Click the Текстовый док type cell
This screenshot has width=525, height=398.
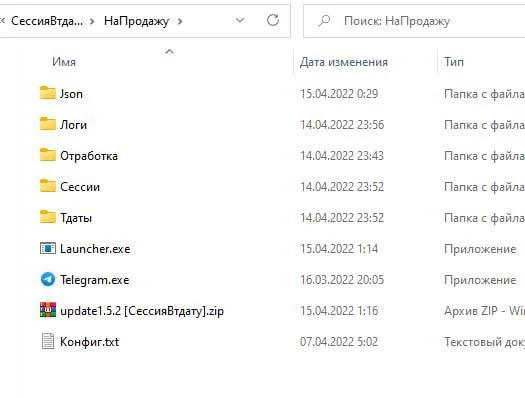click(x=484, y=342)
